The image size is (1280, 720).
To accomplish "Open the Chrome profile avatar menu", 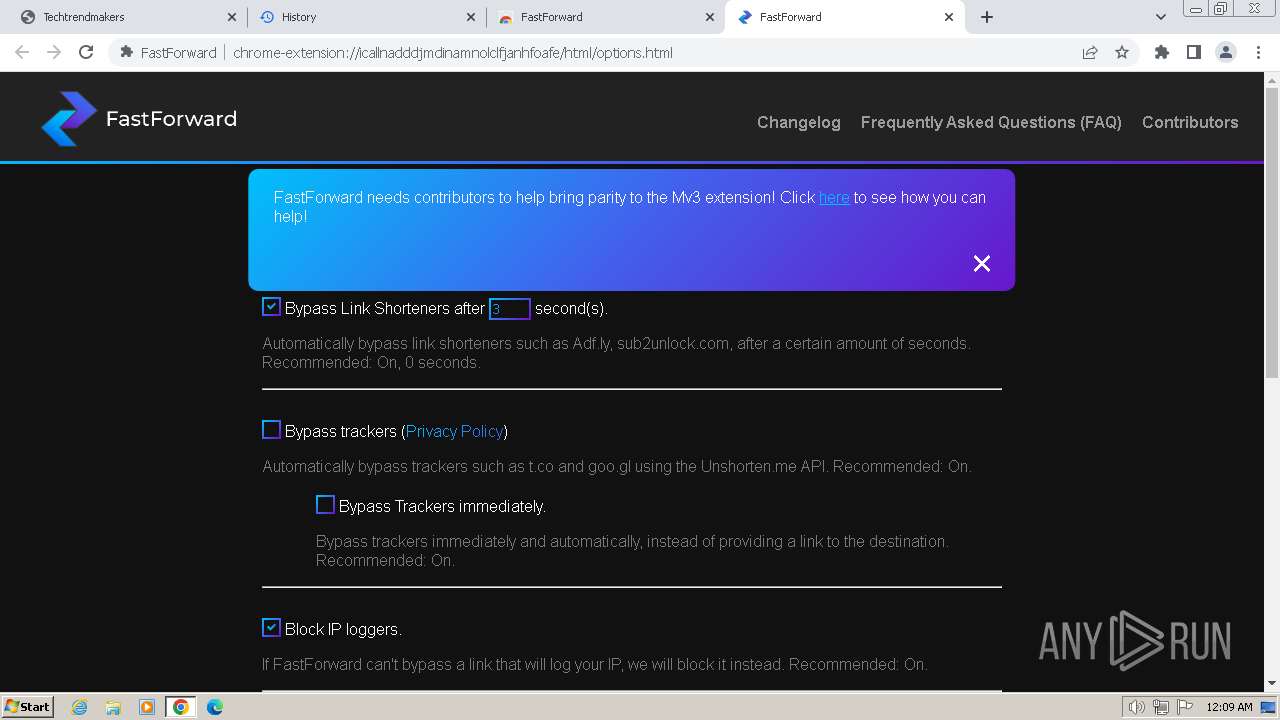I will (1225, 52).
